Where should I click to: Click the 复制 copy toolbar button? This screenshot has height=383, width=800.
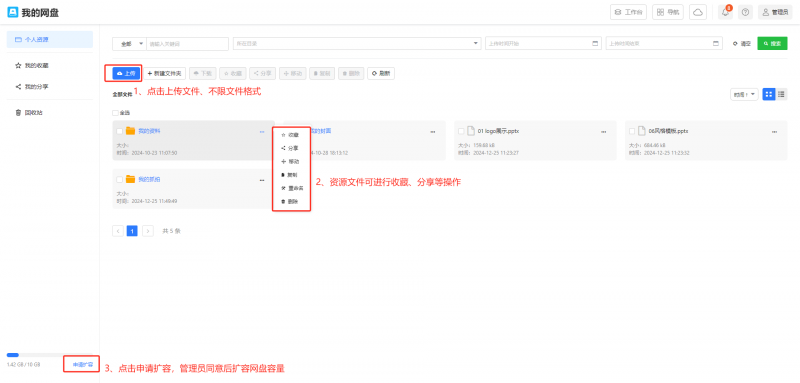[322, 73]
